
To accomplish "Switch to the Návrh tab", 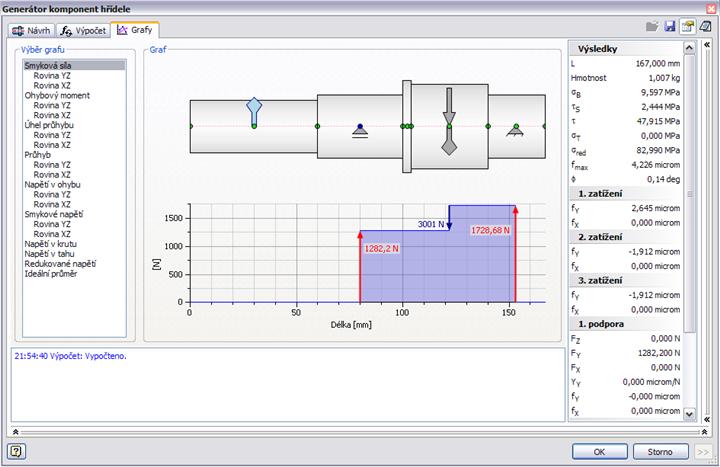I will [x=31, y=30].
